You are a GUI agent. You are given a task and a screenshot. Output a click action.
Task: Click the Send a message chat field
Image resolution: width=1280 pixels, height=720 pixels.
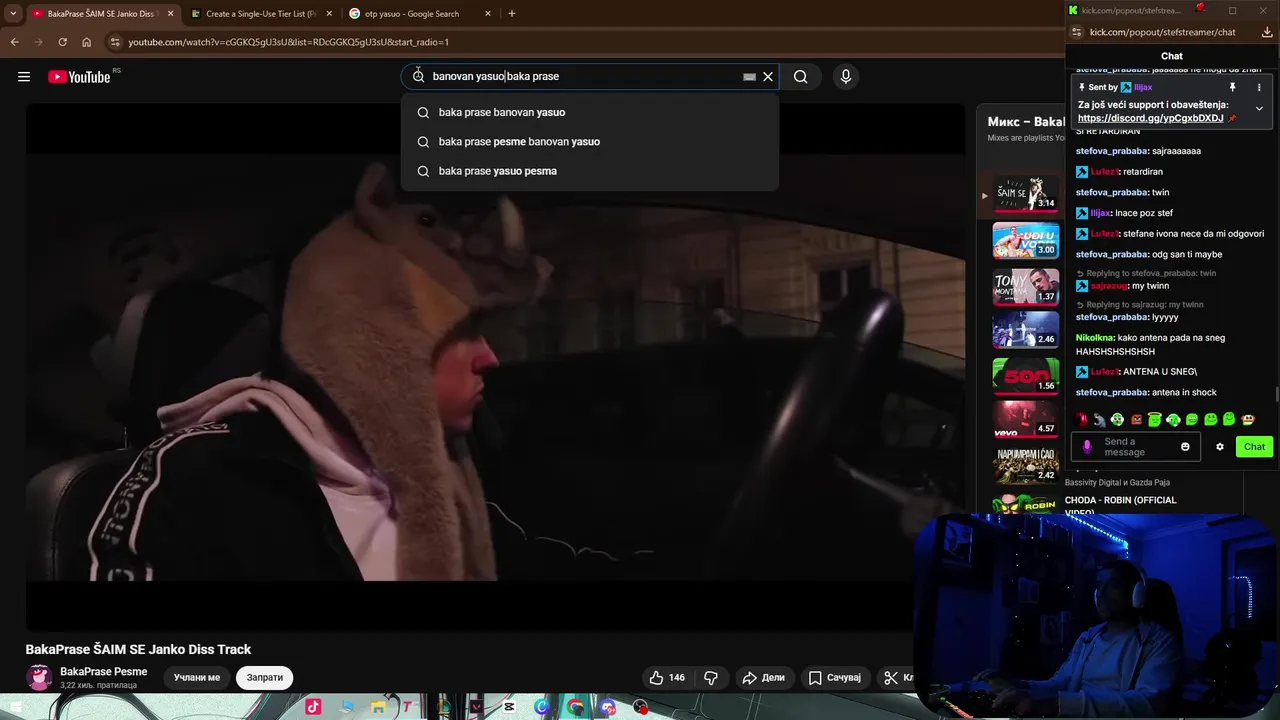(x=1135, y=447)
